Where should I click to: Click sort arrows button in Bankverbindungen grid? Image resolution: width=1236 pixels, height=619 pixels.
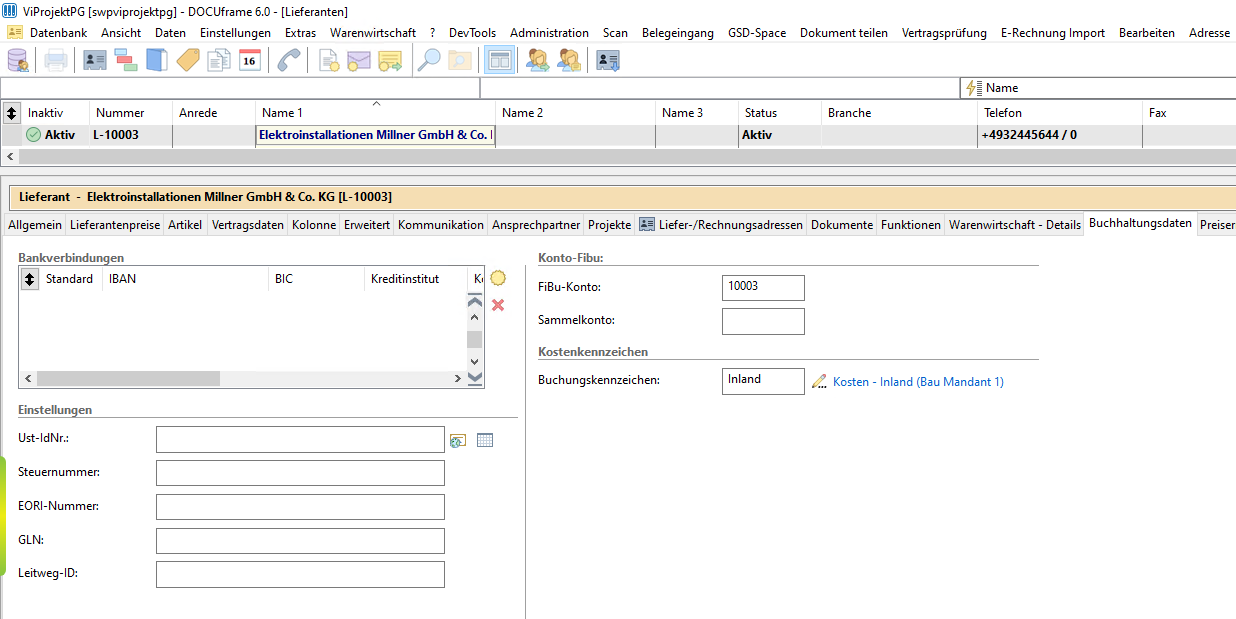tap(29, 280)
